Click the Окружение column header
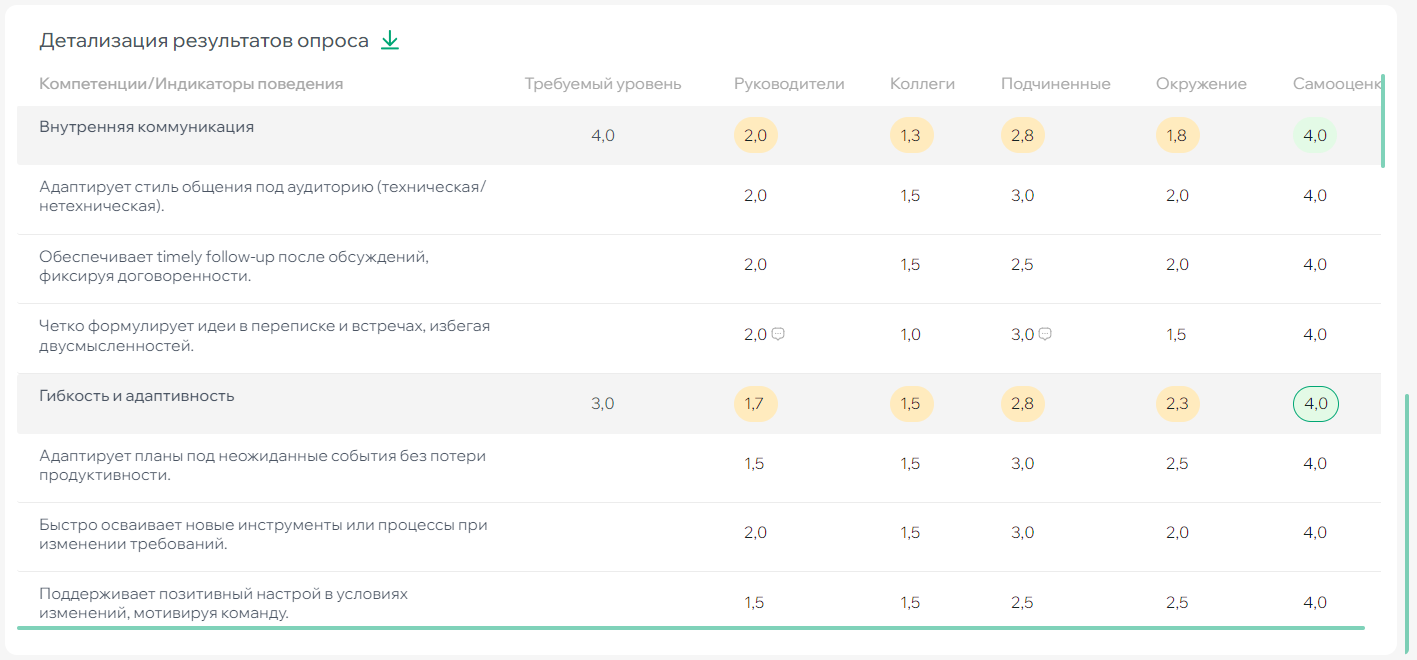The image size is (1417, 660). pyautogui.click(x=1201, y=83)
